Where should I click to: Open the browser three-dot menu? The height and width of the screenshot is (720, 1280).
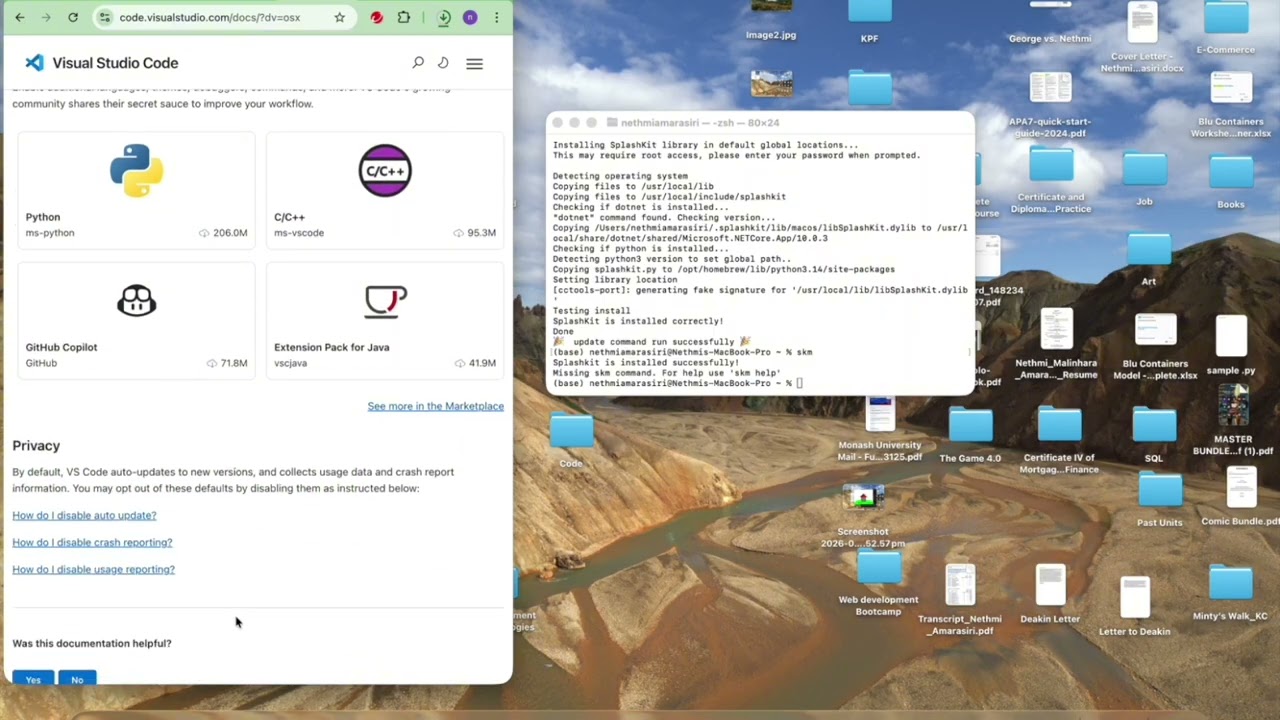496,17
